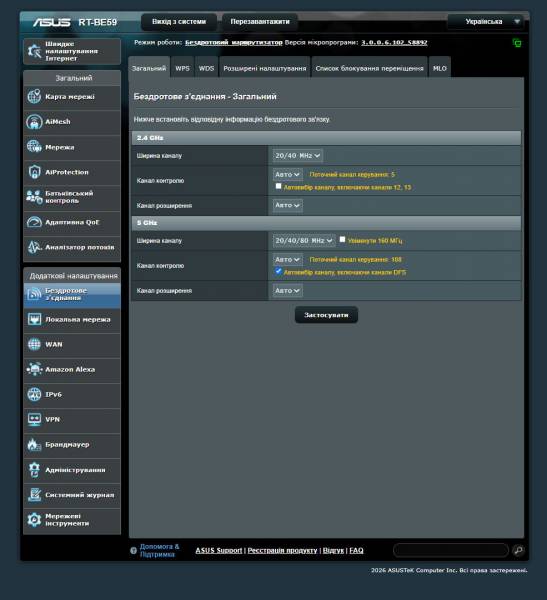The height and width of the screenshot is (600, 547).
Task: Click the green network status icon
Action: [517, 43]
